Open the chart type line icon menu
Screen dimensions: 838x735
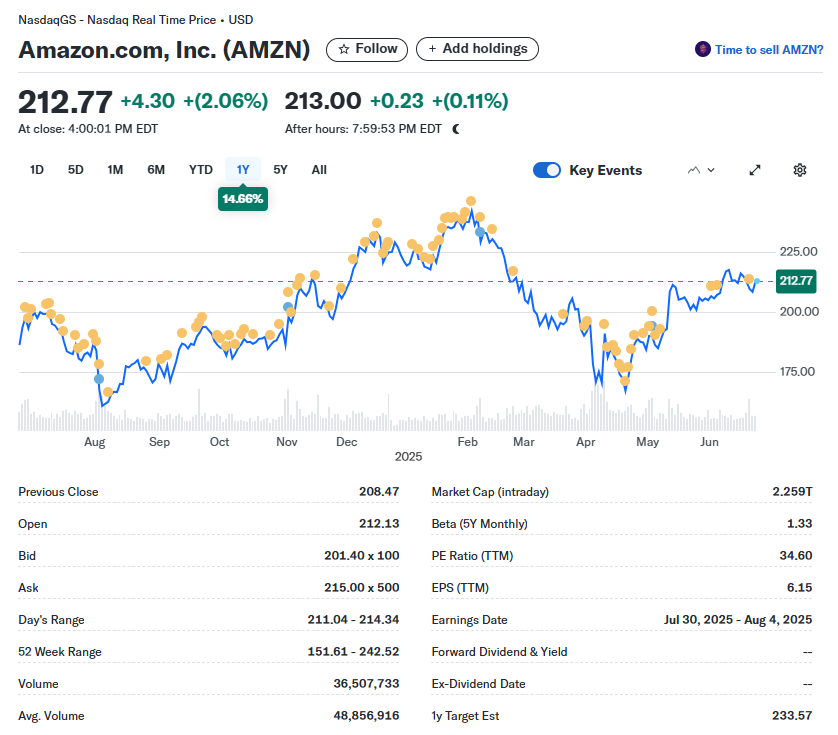[x=694, y=170]
